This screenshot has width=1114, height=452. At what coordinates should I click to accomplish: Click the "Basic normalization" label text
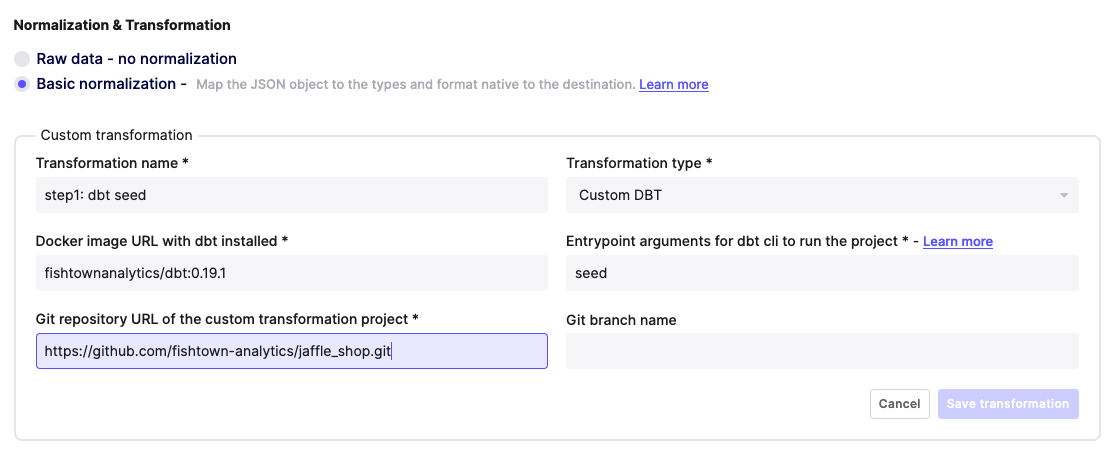106,84
